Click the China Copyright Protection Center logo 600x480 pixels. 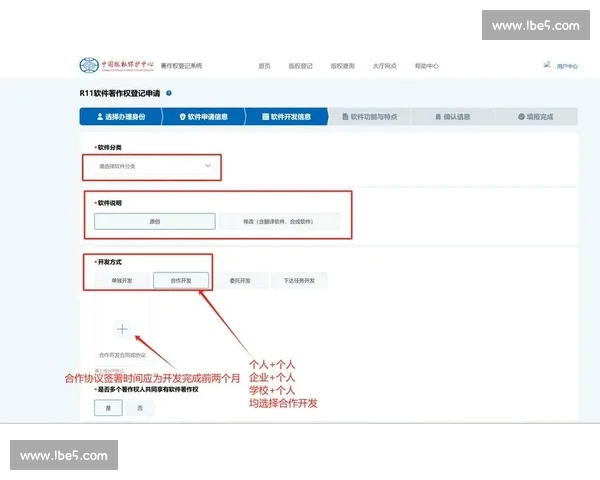coord(116,65)
